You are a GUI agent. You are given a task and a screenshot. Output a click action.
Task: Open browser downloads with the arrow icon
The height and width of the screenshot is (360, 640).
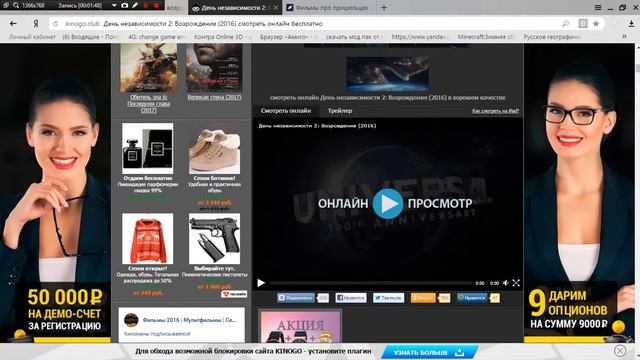(631, 24)
